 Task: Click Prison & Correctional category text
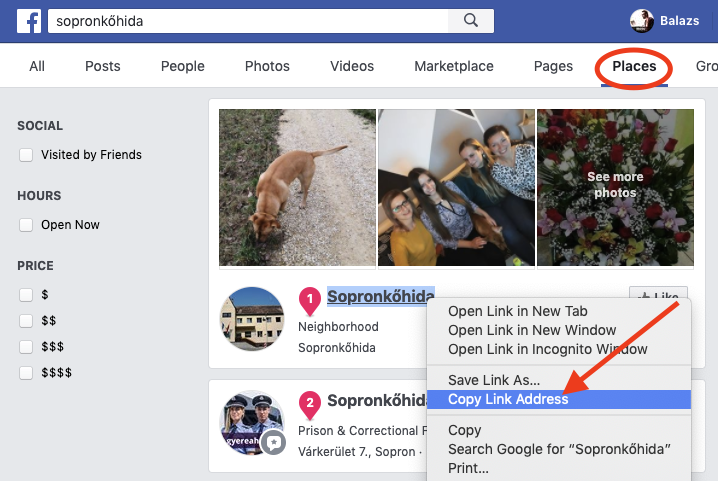(x=362, y=431)
